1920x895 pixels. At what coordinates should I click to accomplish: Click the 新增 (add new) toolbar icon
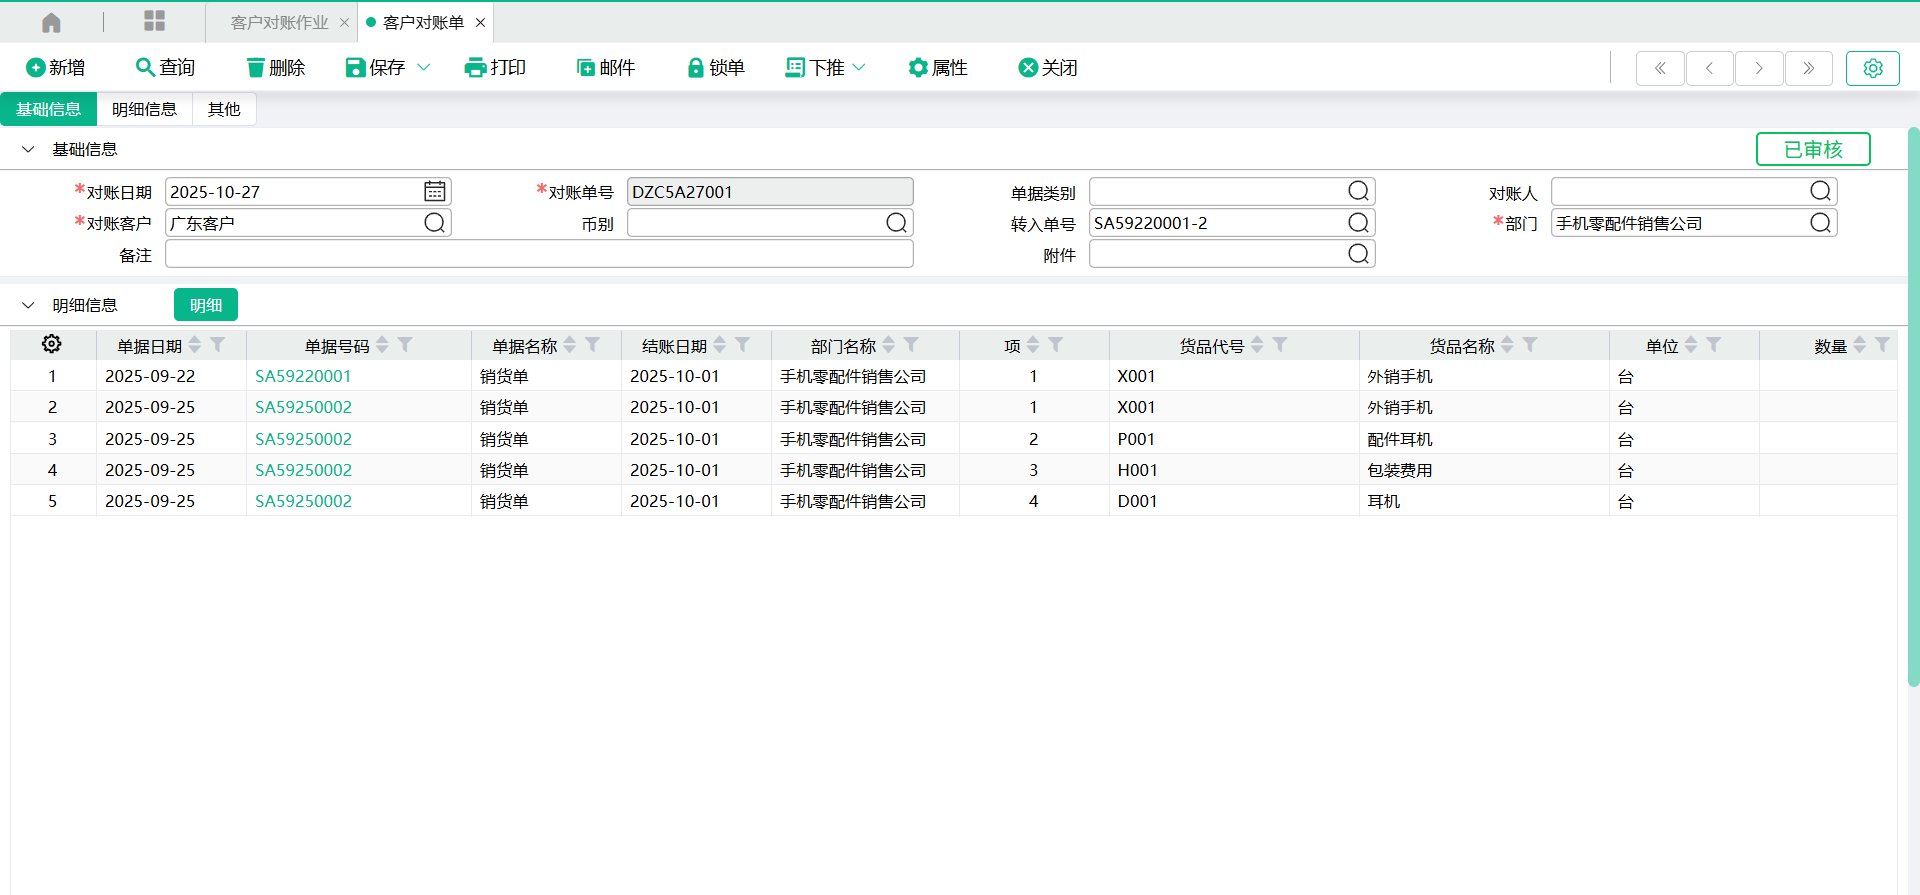pos(36,68)
